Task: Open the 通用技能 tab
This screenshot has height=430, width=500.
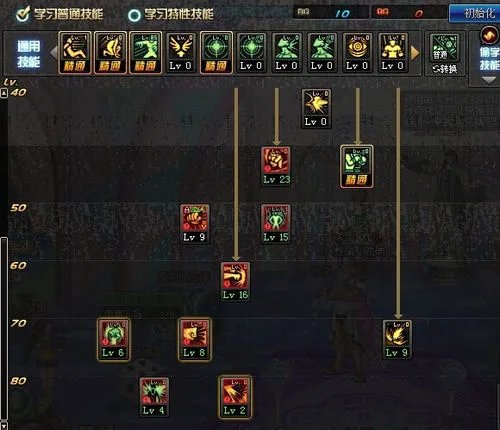Action: click(x=29, y=54)
